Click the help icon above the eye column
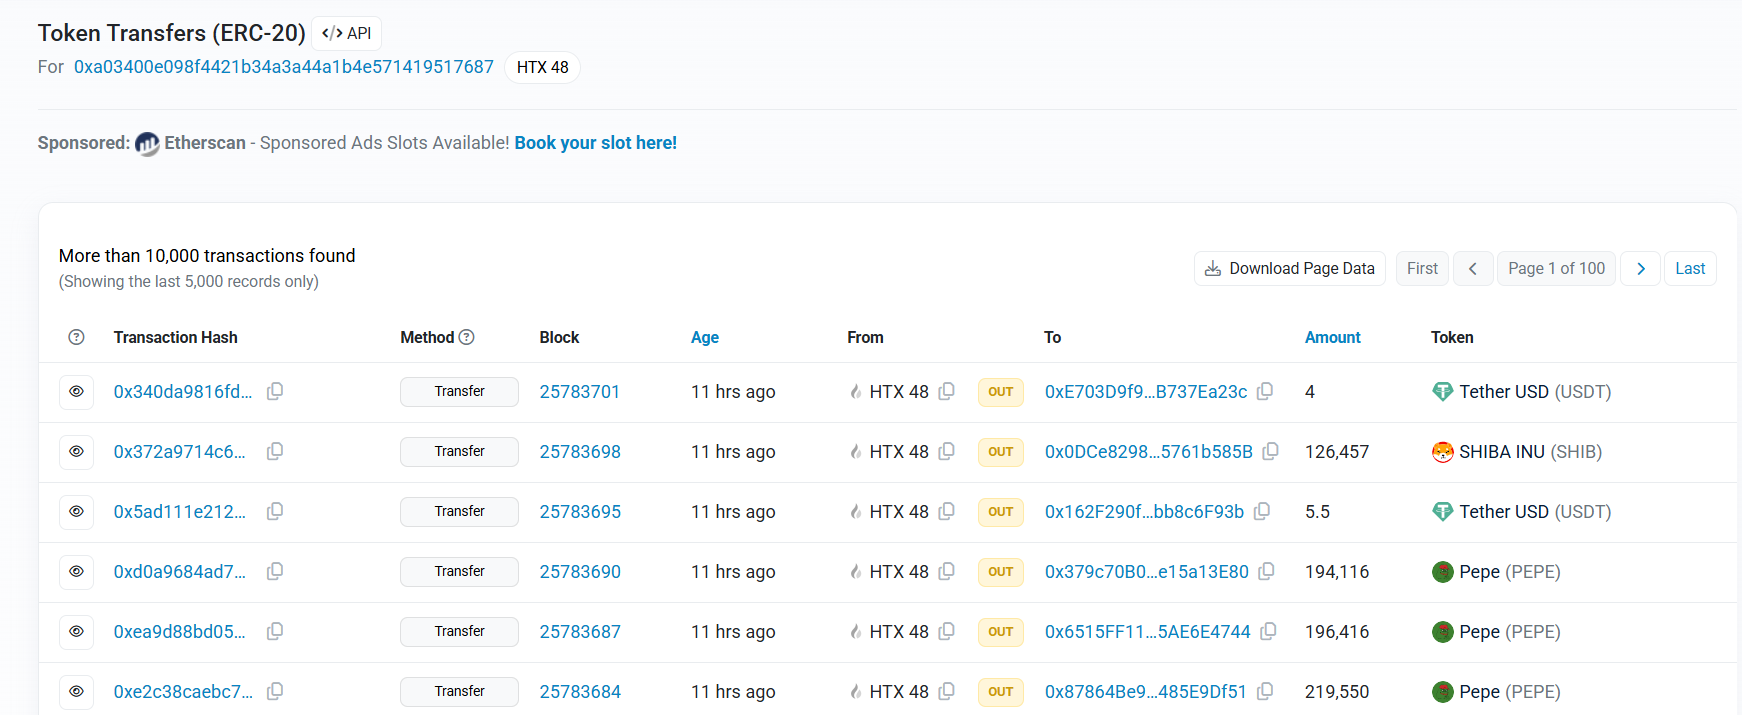Viewport: 1742px width, 715px height. (76, 337)
